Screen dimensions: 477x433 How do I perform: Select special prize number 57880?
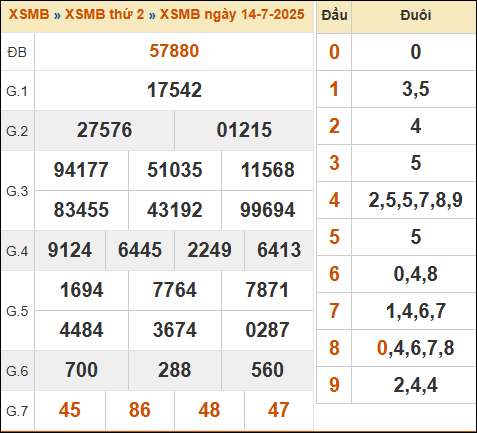pyautogui.click(x=174, y=51)
